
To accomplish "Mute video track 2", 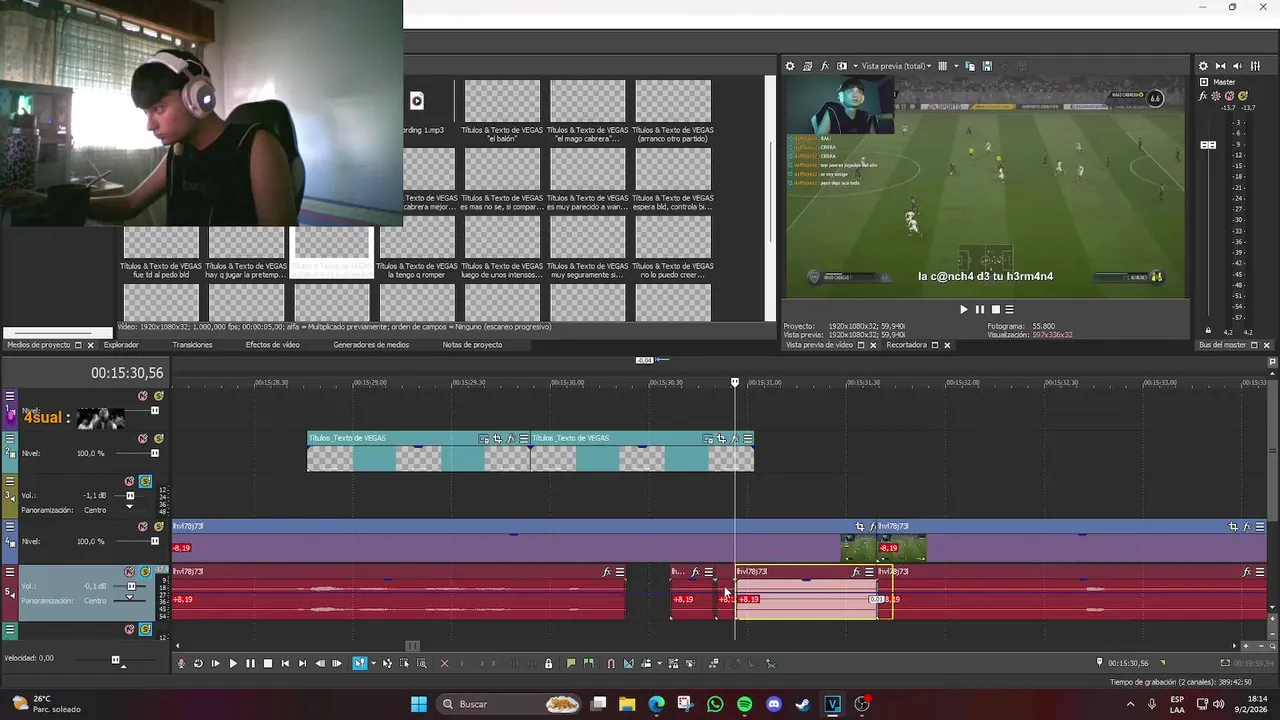I will coord(143,438).
